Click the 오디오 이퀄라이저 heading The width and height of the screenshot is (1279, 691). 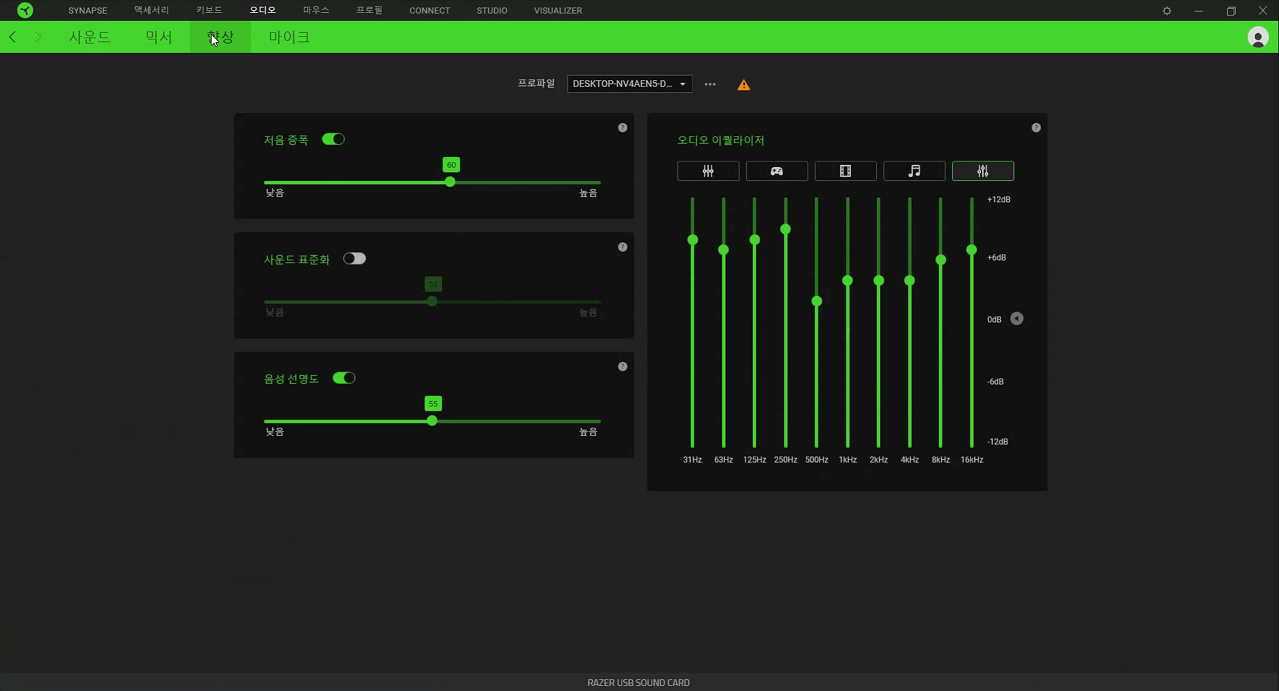pyautogui.click(x=721, y=140)
